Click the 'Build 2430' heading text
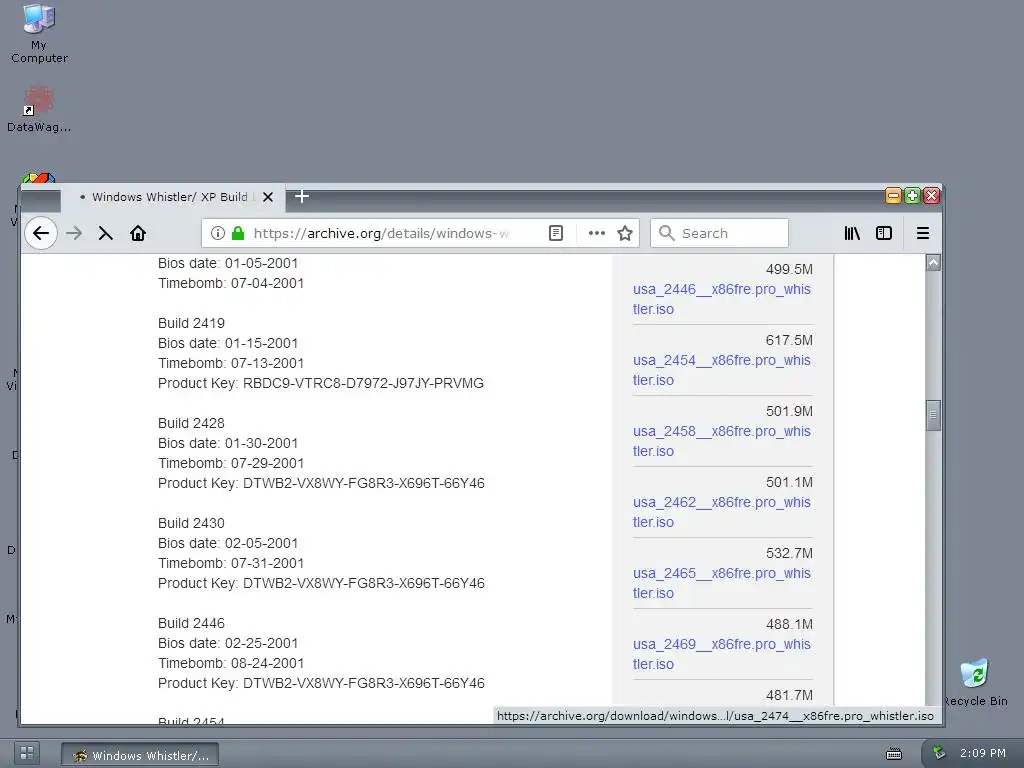1024x768 pixels. click(x=191, y=523)
